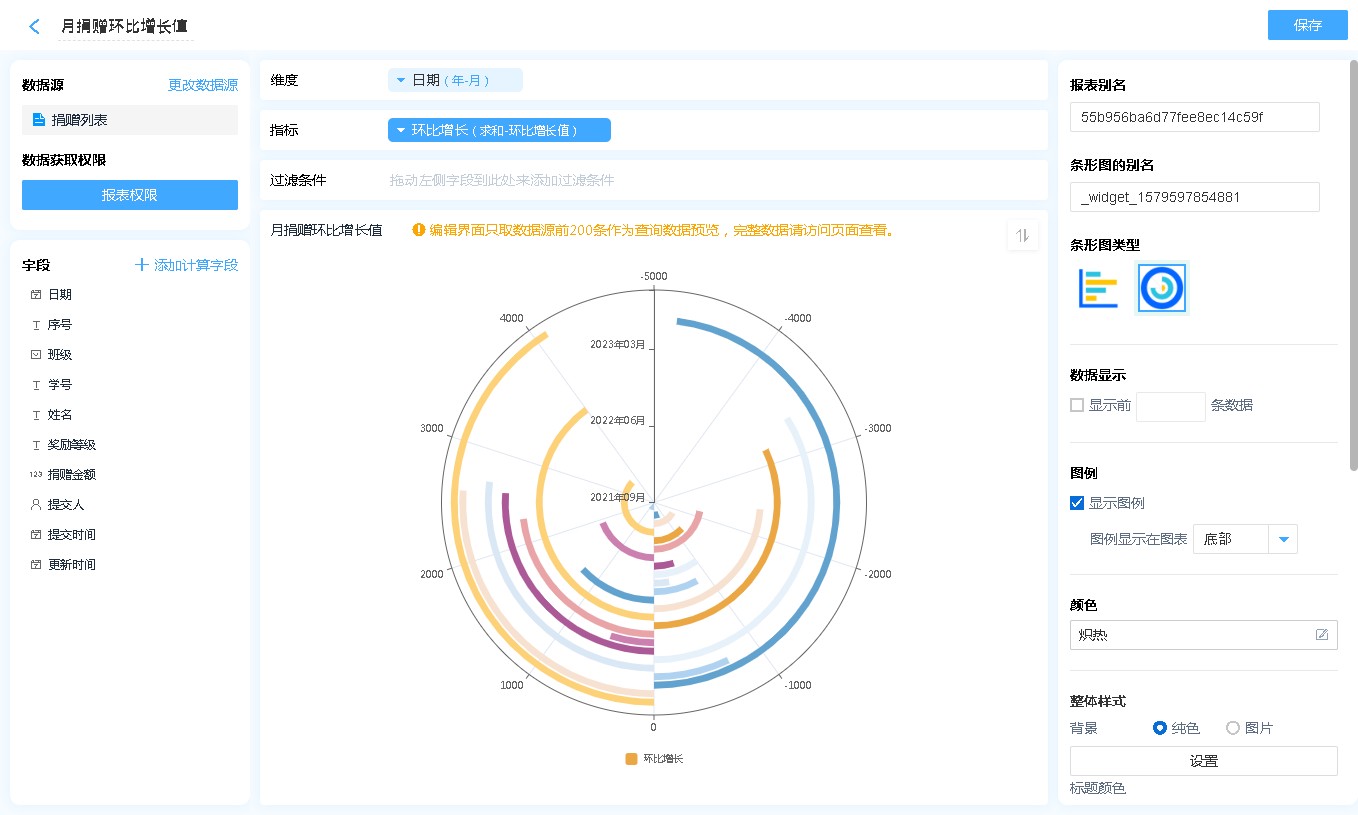Expand the 日期 (年-月) dimension dropdown
Image resolution: width=1358 pixels, height=815 pixels.
click(x=401, y=80)
